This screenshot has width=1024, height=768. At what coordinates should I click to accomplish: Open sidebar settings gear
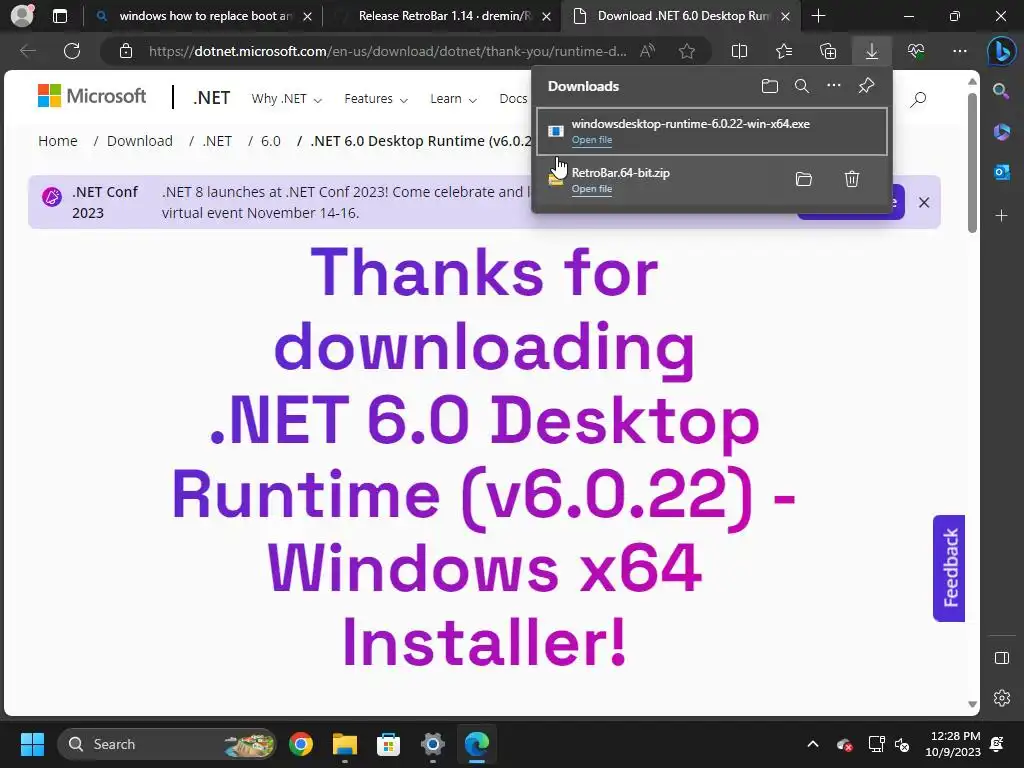[x=1001, y=698]
